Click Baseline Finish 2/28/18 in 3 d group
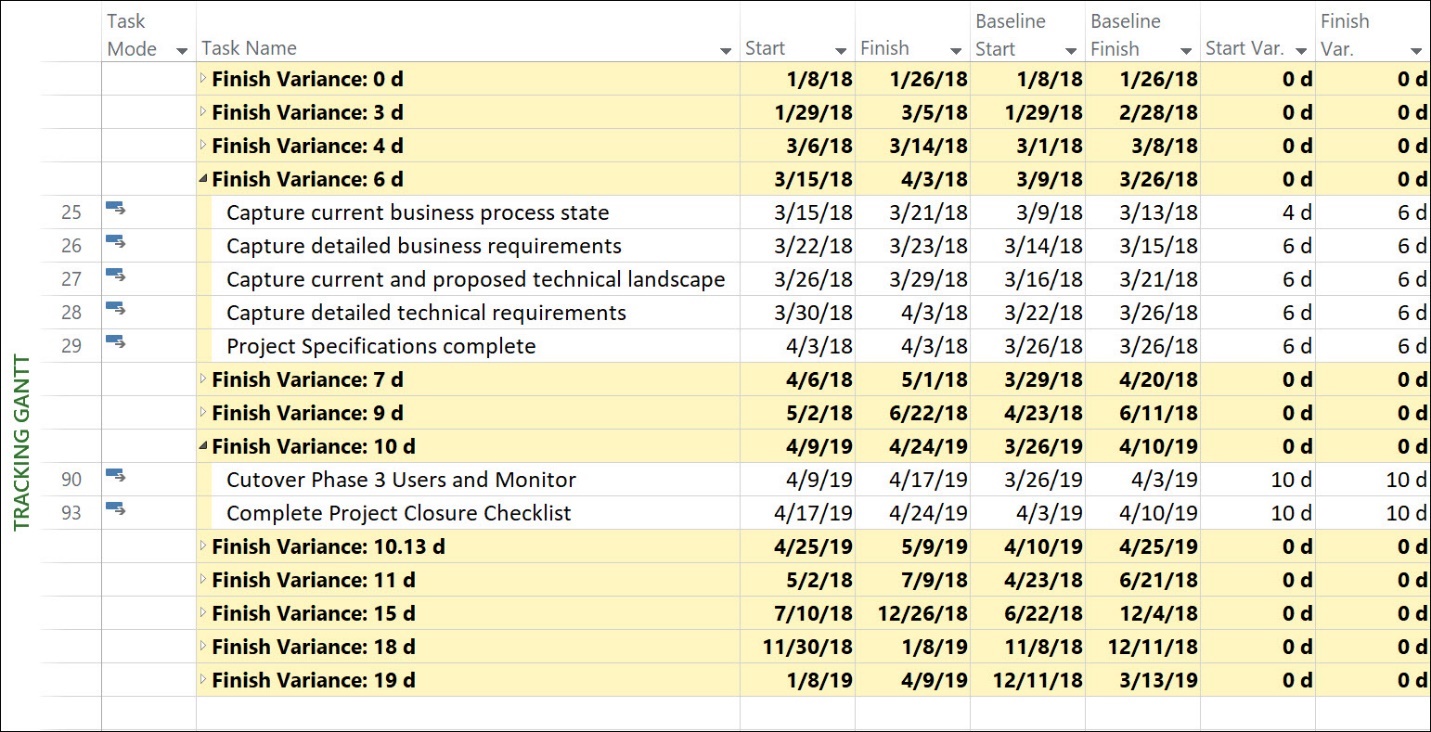Screen dimensions: 1431x732 [1158, 112]
